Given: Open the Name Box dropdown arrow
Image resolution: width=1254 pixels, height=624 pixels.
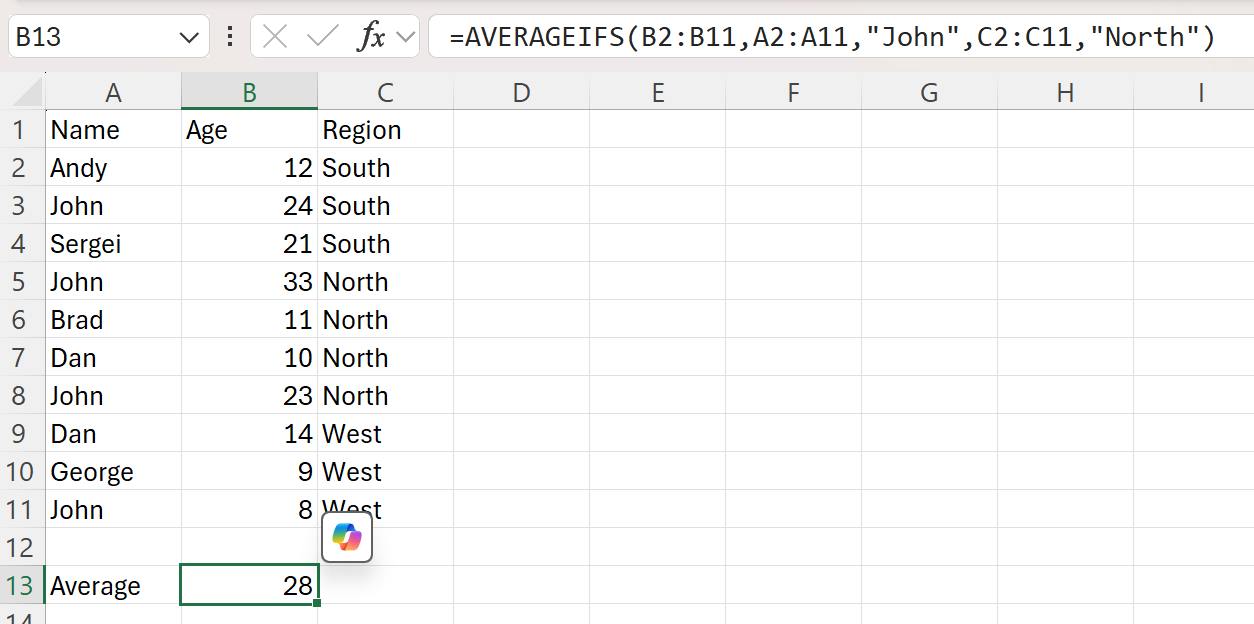Looking at the screenshot, I should pos(188,36).
